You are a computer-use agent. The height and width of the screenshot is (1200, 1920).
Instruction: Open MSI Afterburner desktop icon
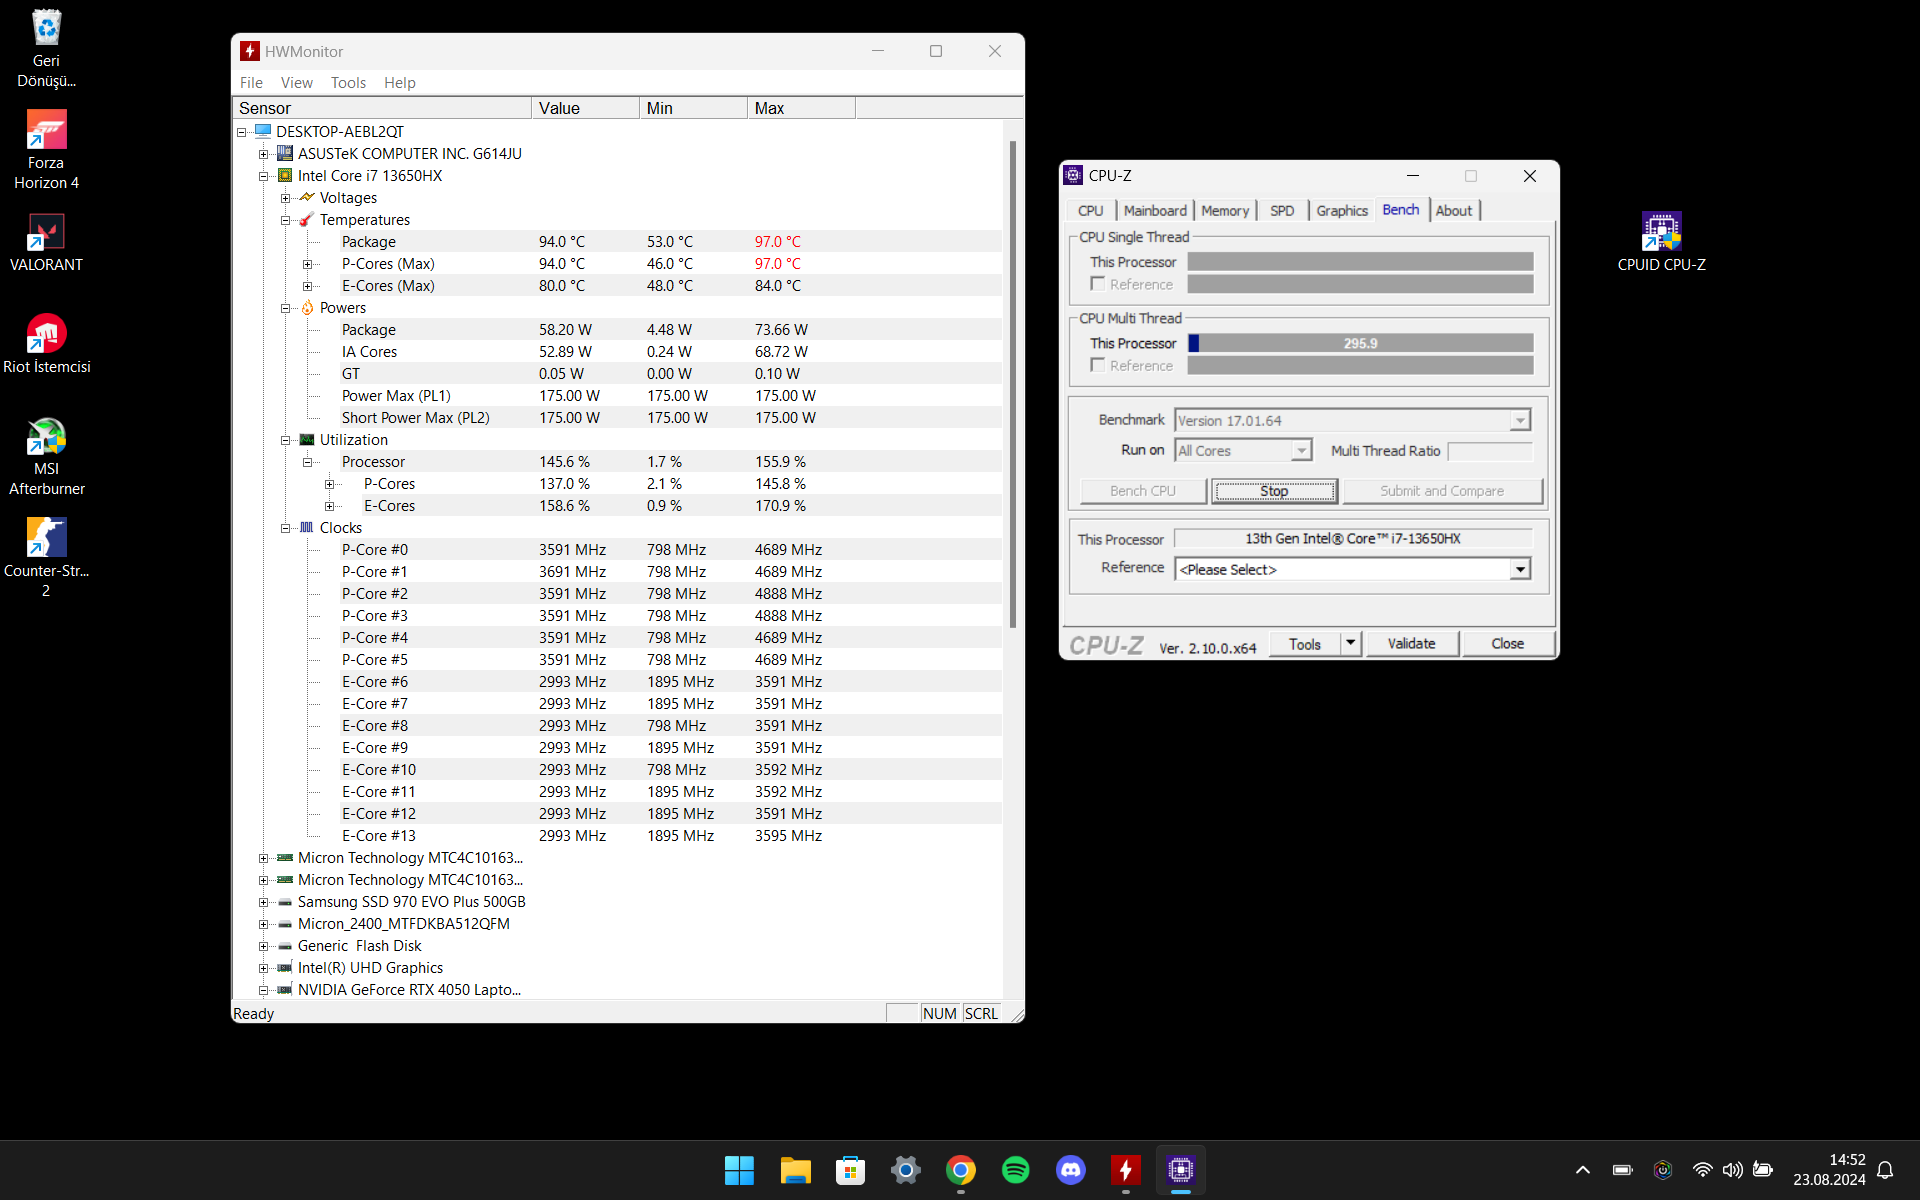[46, 438]
